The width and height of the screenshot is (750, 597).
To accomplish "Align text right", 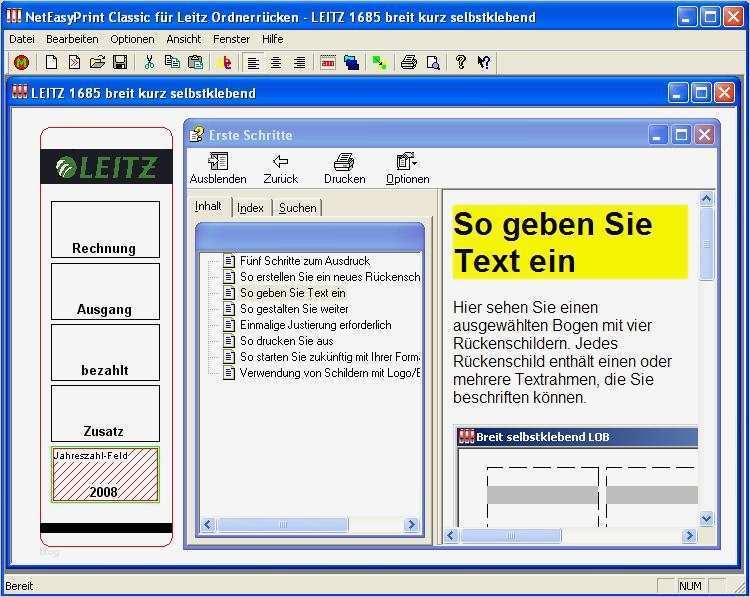I will tap(299, 63).
